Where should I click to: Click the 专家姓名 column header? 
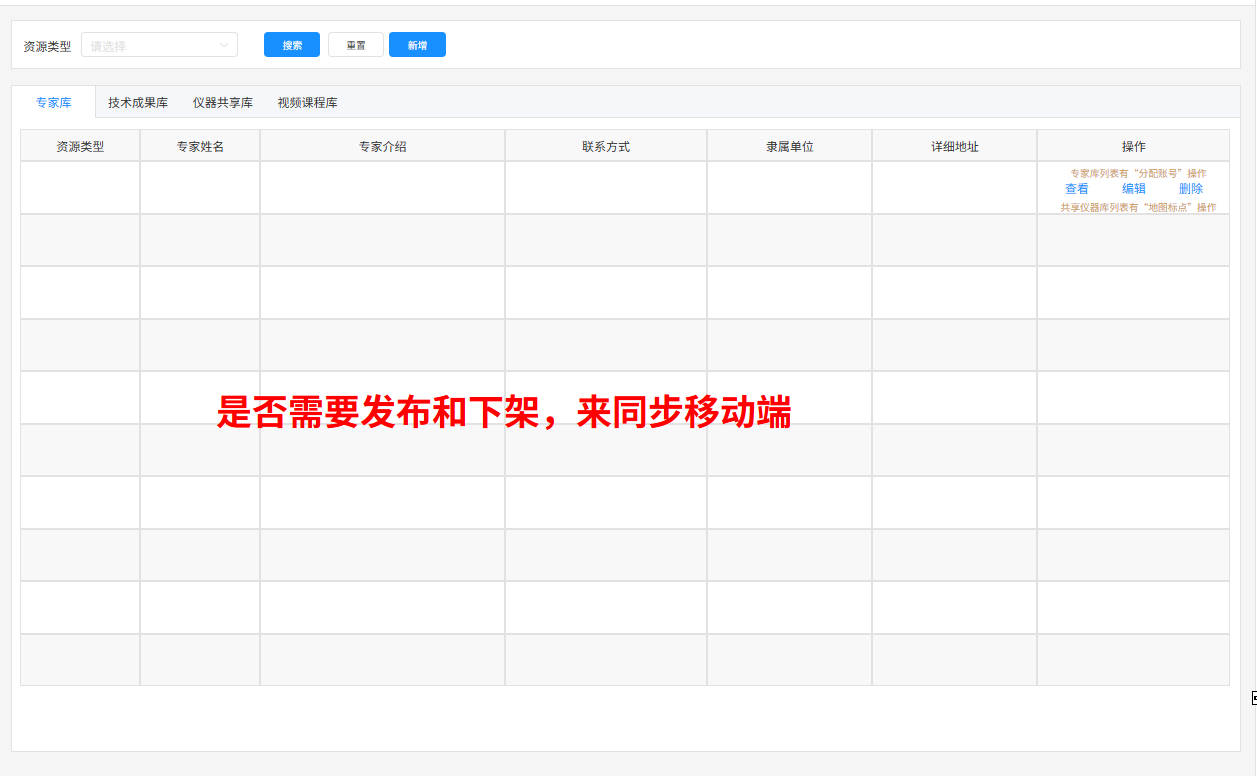[200, 146]
